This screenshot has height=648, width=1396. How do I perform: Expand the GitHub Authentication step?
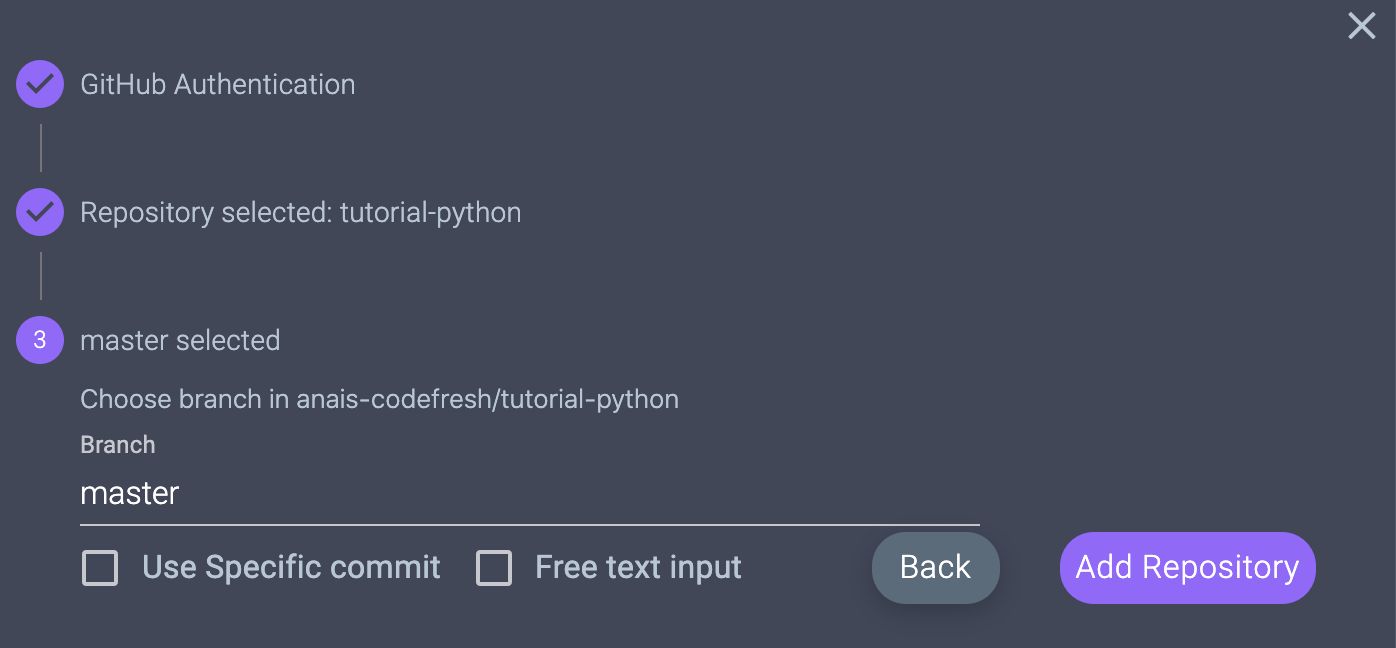pos(217,84)
